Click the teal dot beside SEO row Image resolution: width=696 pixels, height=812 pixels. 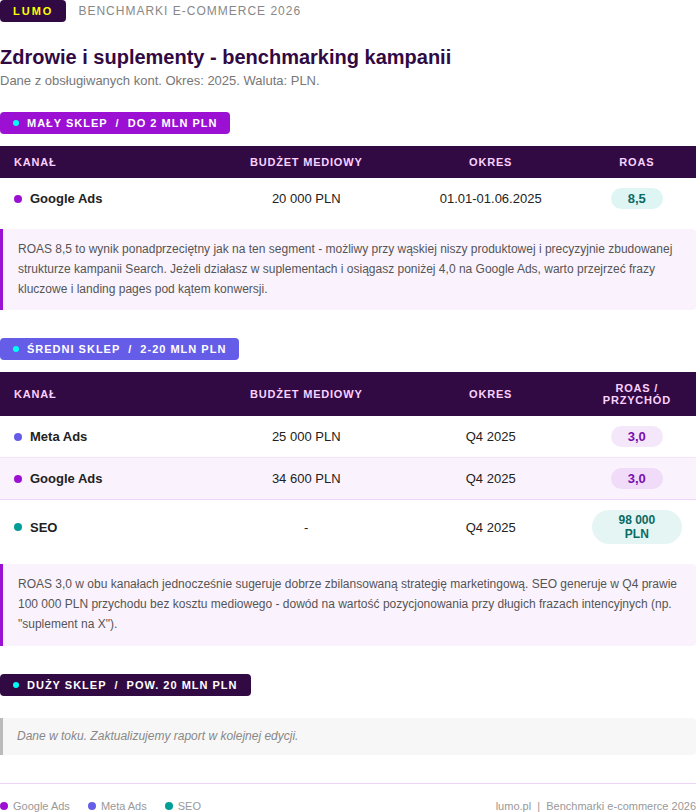click(x=18, y=527)
